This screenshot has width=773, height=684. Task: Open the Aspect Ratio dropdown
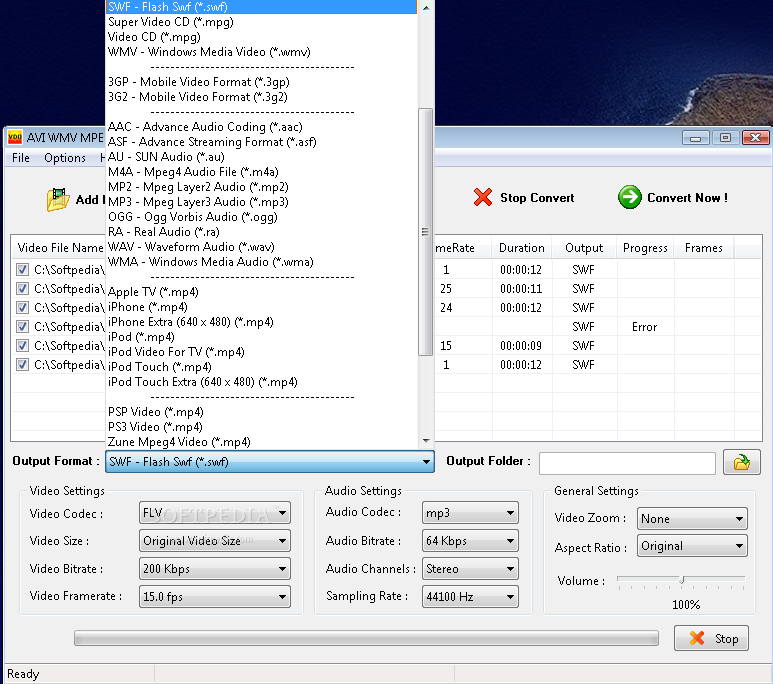click(x=692, y=546)
